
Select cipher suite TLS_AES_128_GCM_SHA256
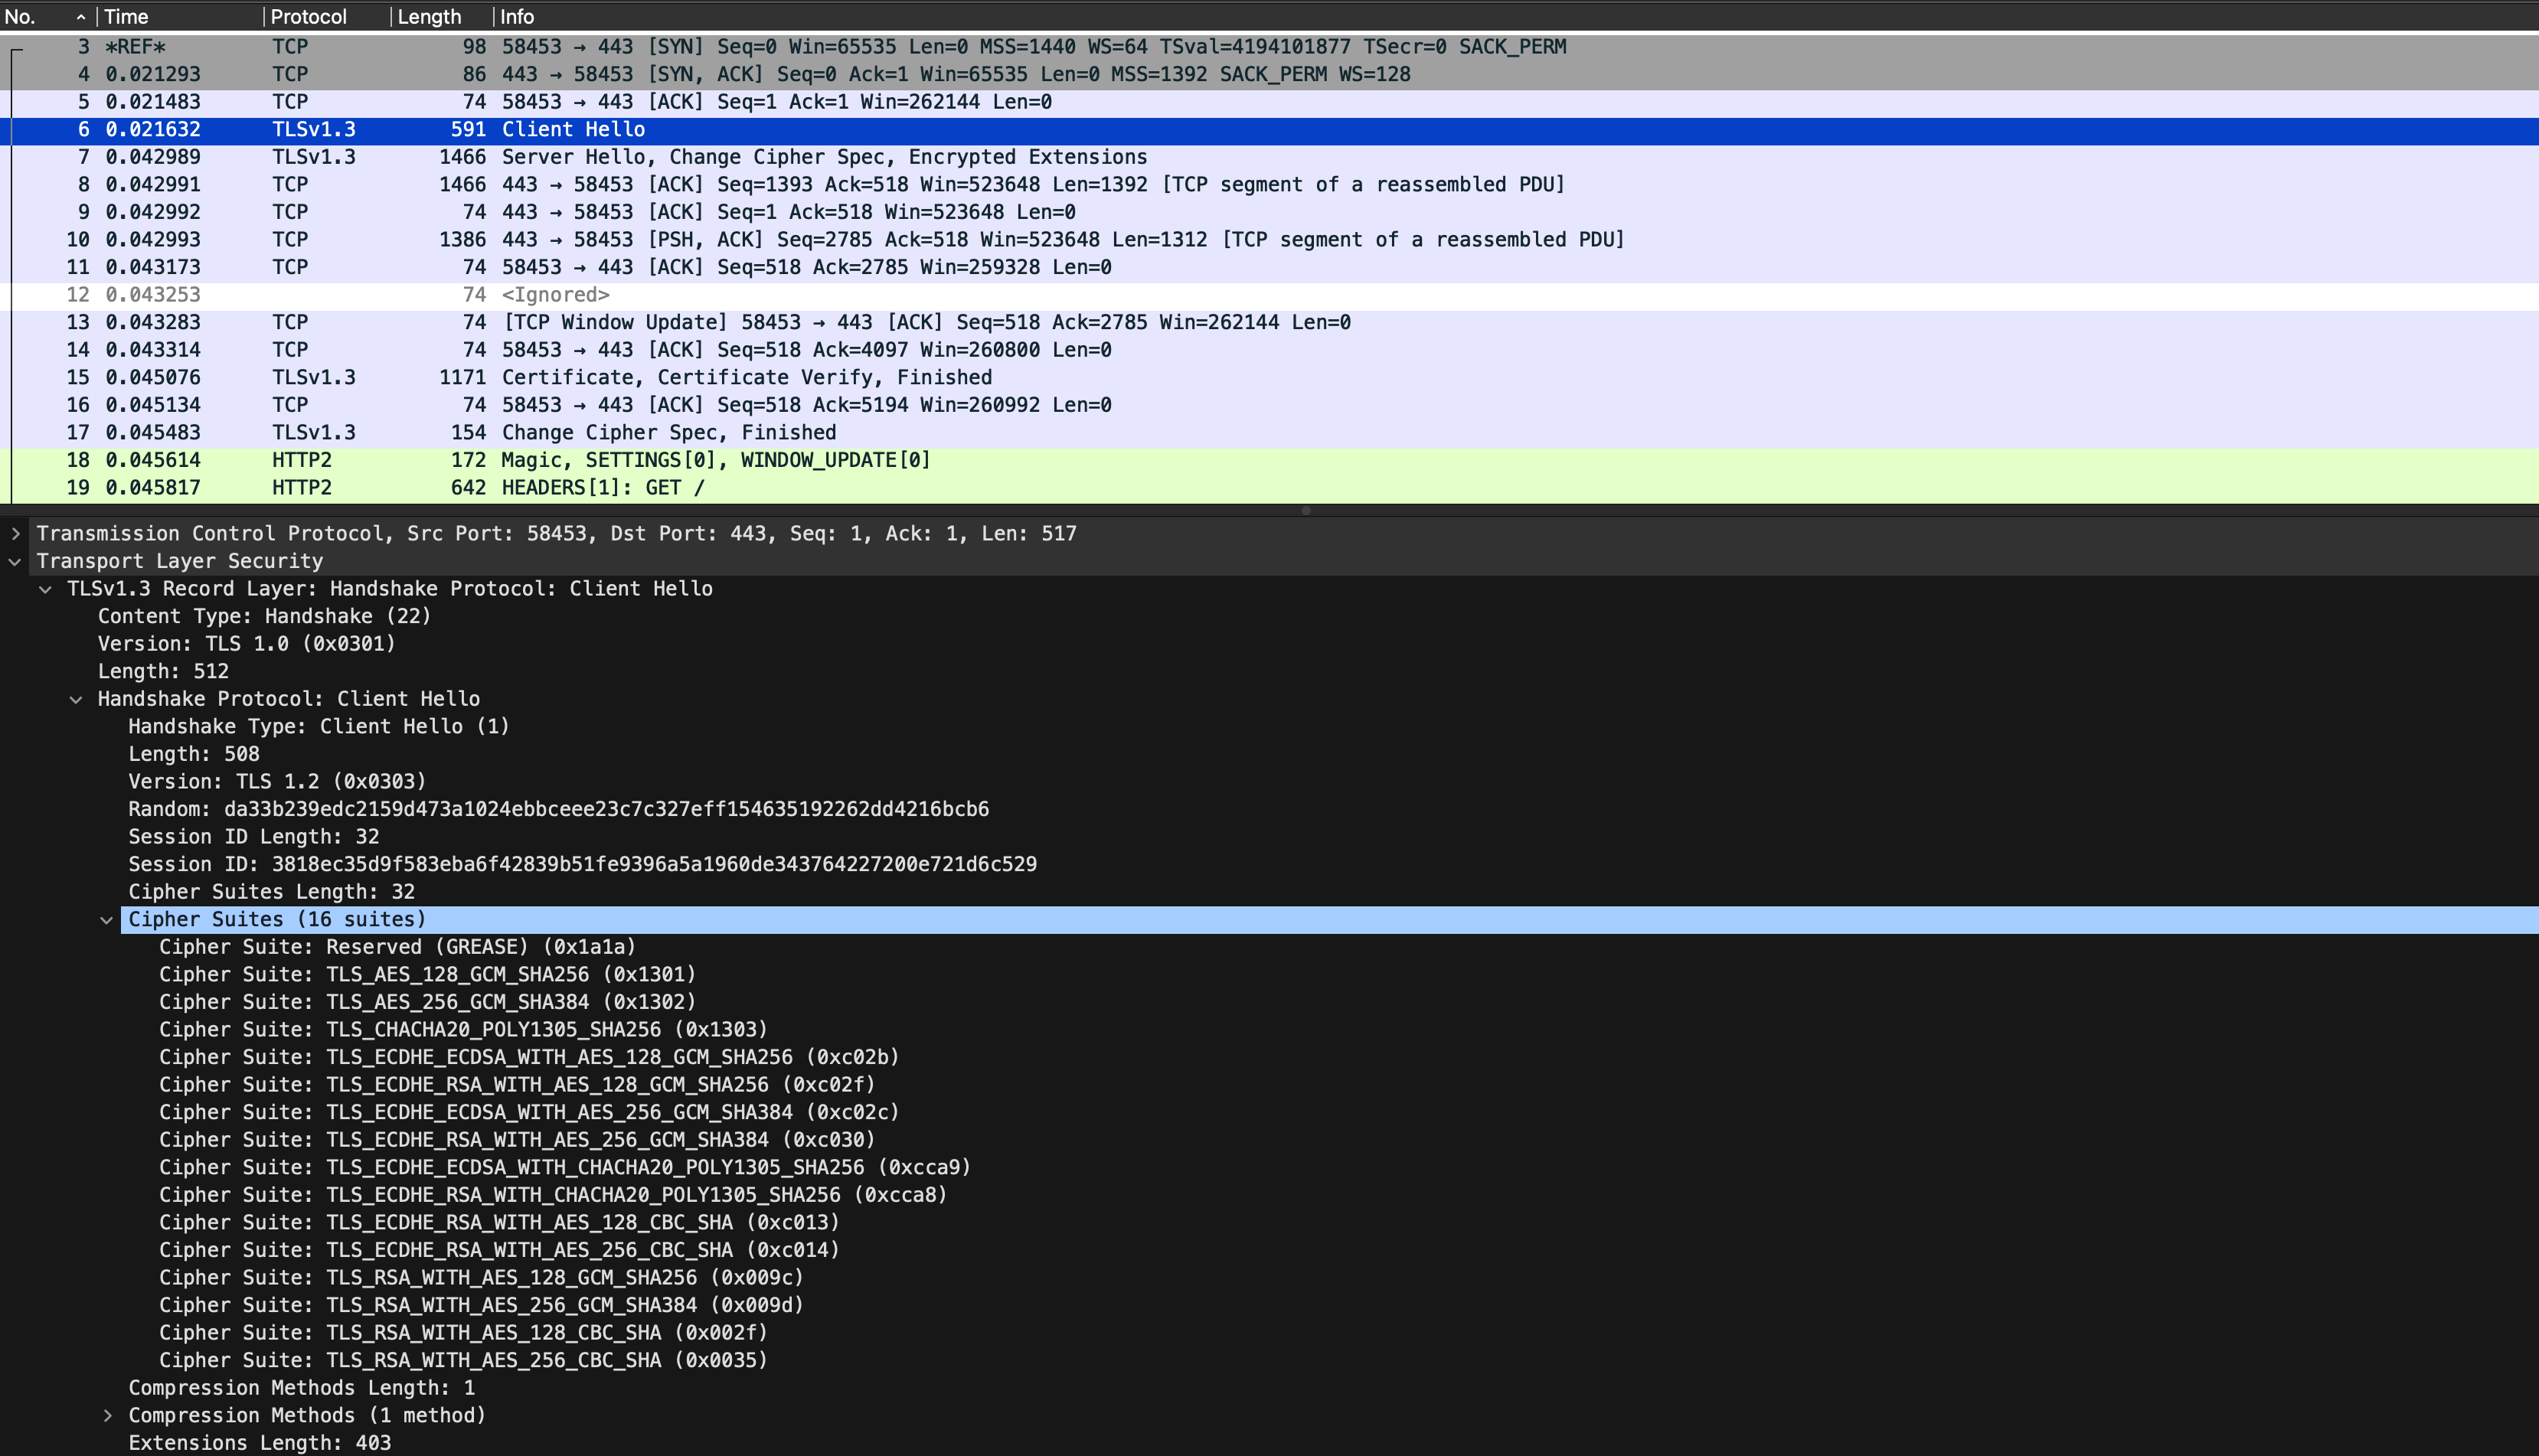tap(427, 975)
